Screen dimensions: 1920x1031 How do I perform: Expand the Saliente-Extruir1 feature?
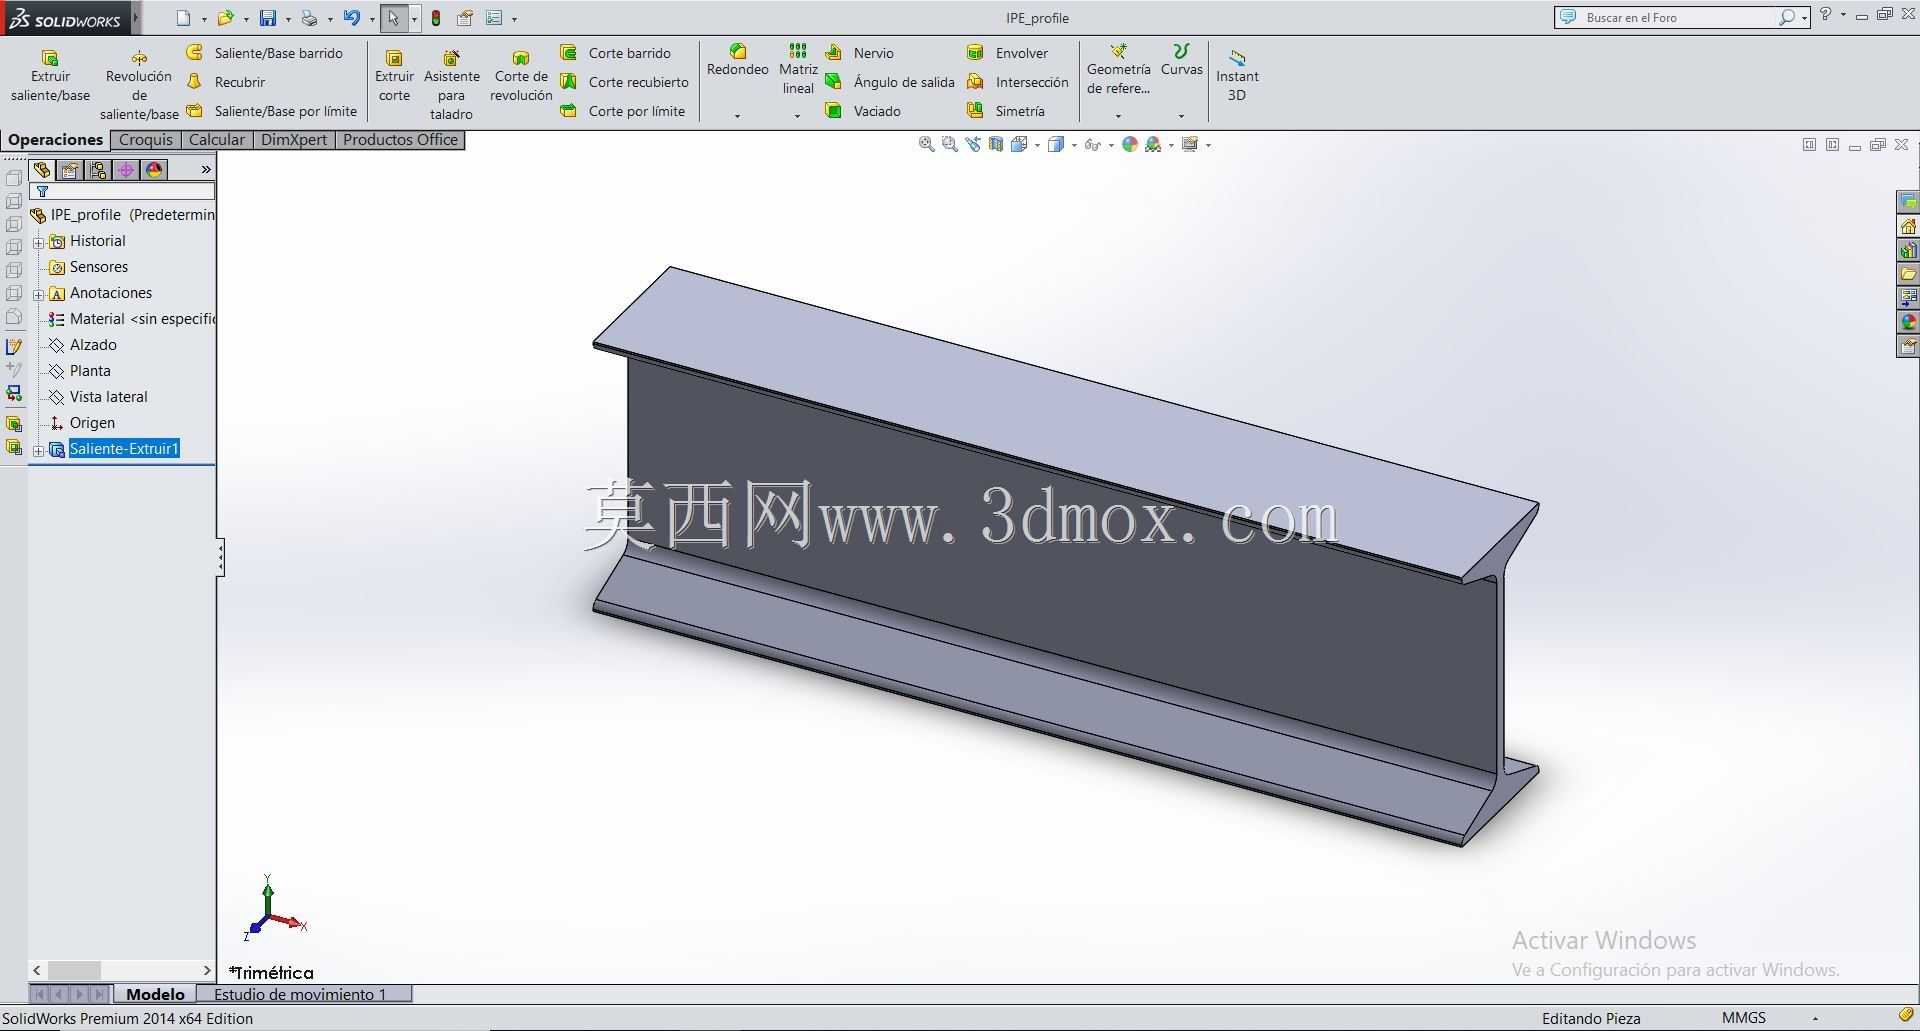(38, 450)
